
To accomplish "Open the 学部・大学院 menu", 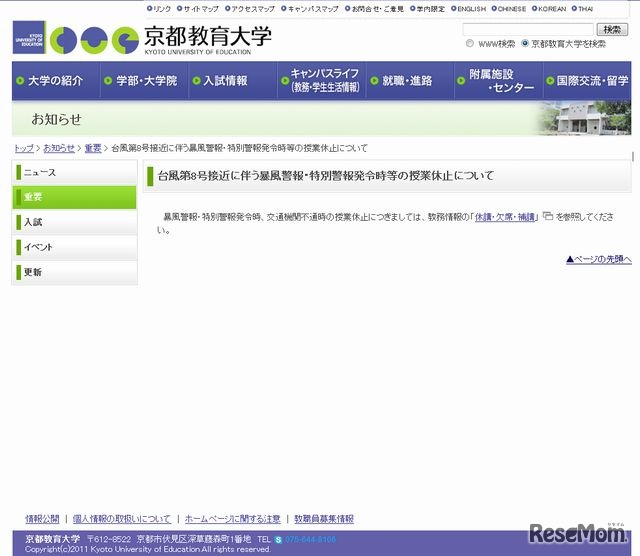I will (144, 80).
